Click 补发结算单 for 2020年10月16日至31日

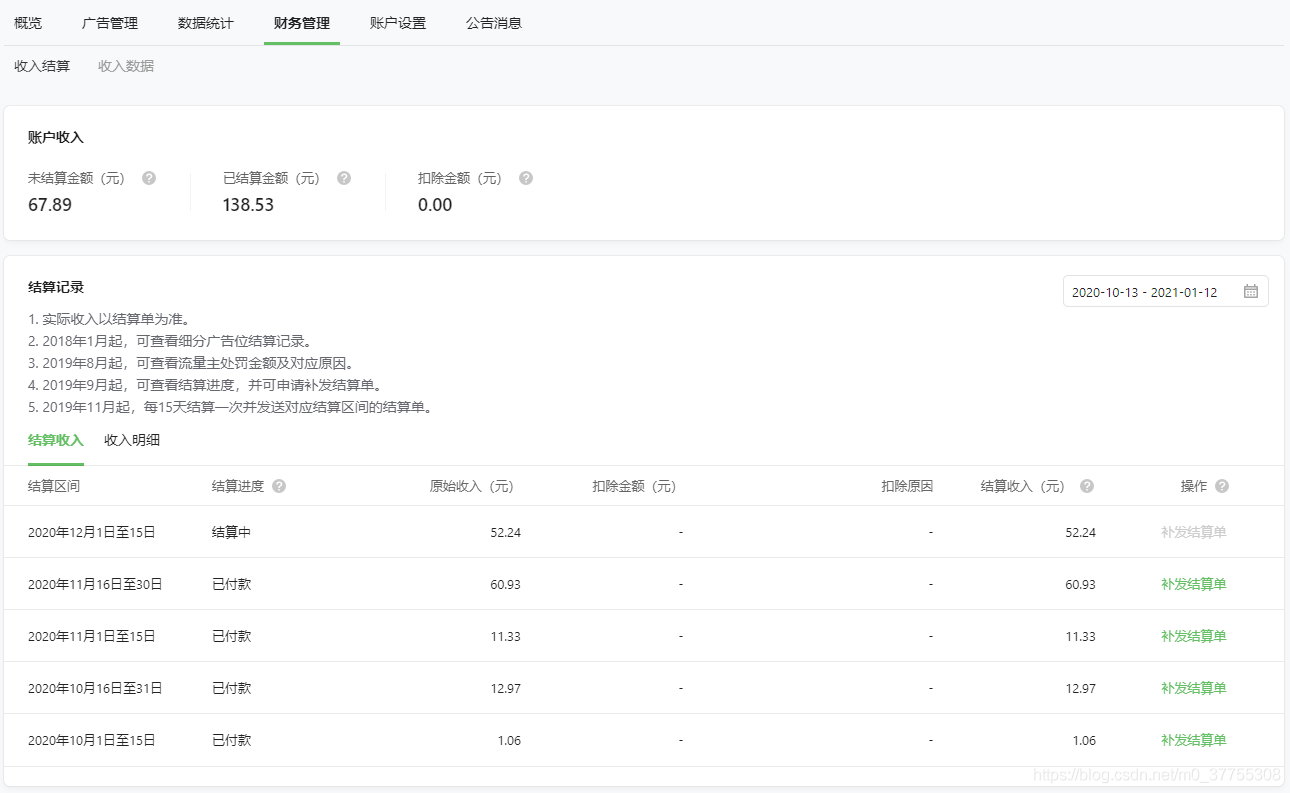(x=1192, y=688)
